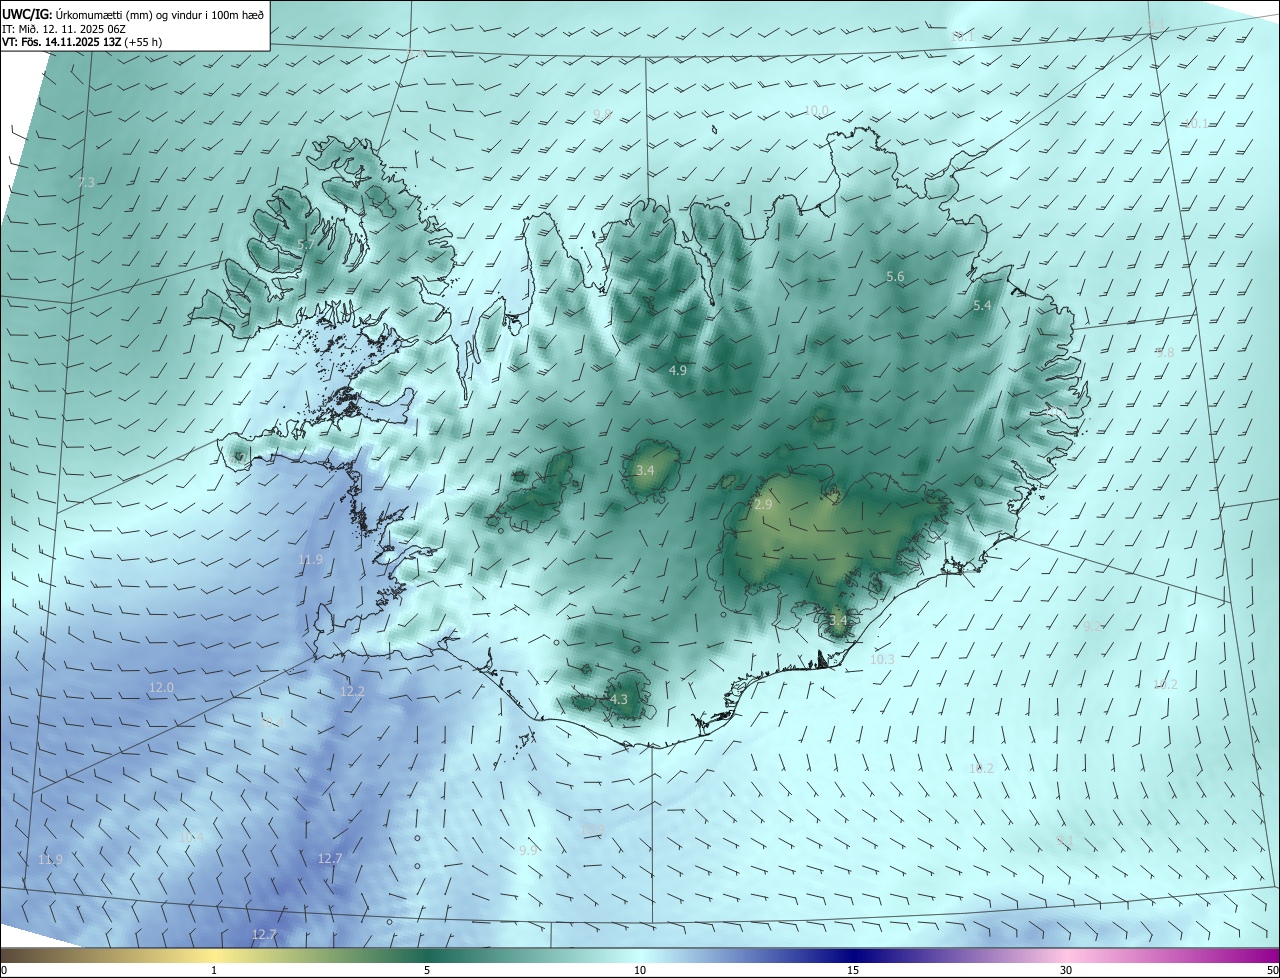Viewport: 1280px width, 978px height.
Task: Click the 5.7 value on the Westfjords
Action: 306,245
